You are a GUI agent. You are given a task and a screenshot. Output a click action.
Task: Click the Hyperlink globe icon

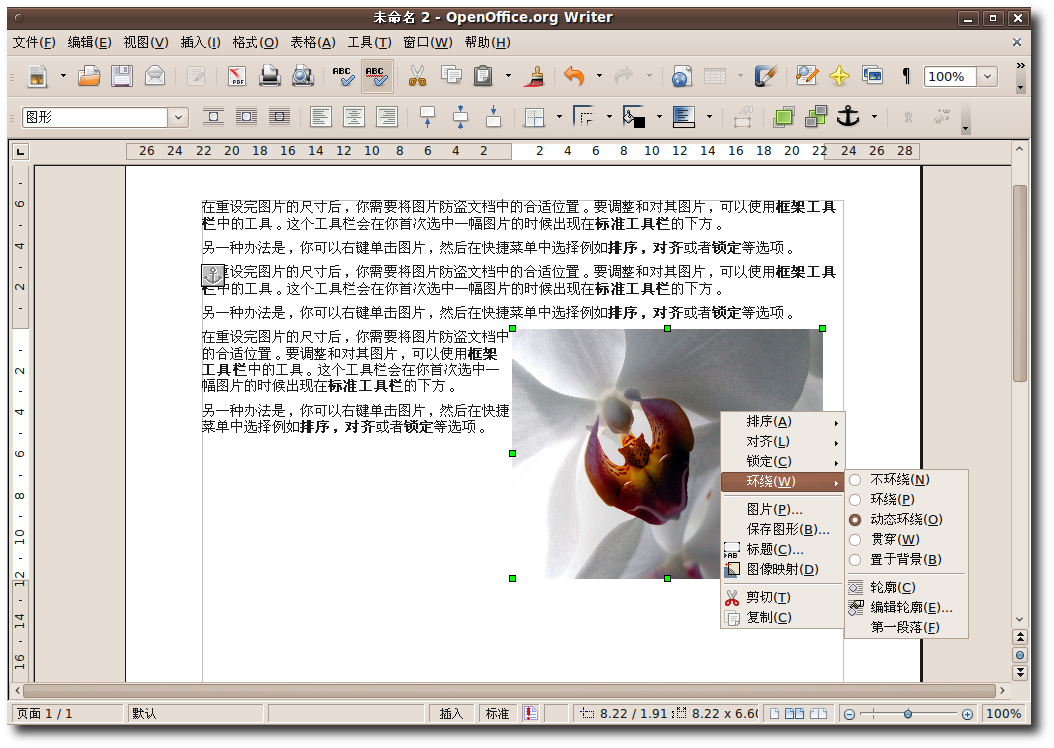point(681,76)
